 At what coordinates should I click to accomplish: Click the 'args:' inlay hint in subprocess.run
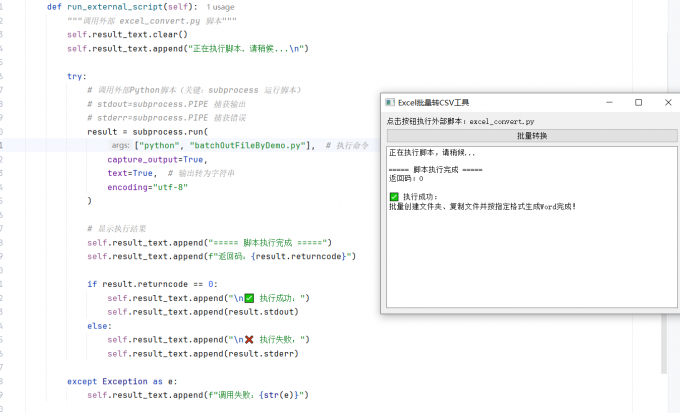pos(120,145)
